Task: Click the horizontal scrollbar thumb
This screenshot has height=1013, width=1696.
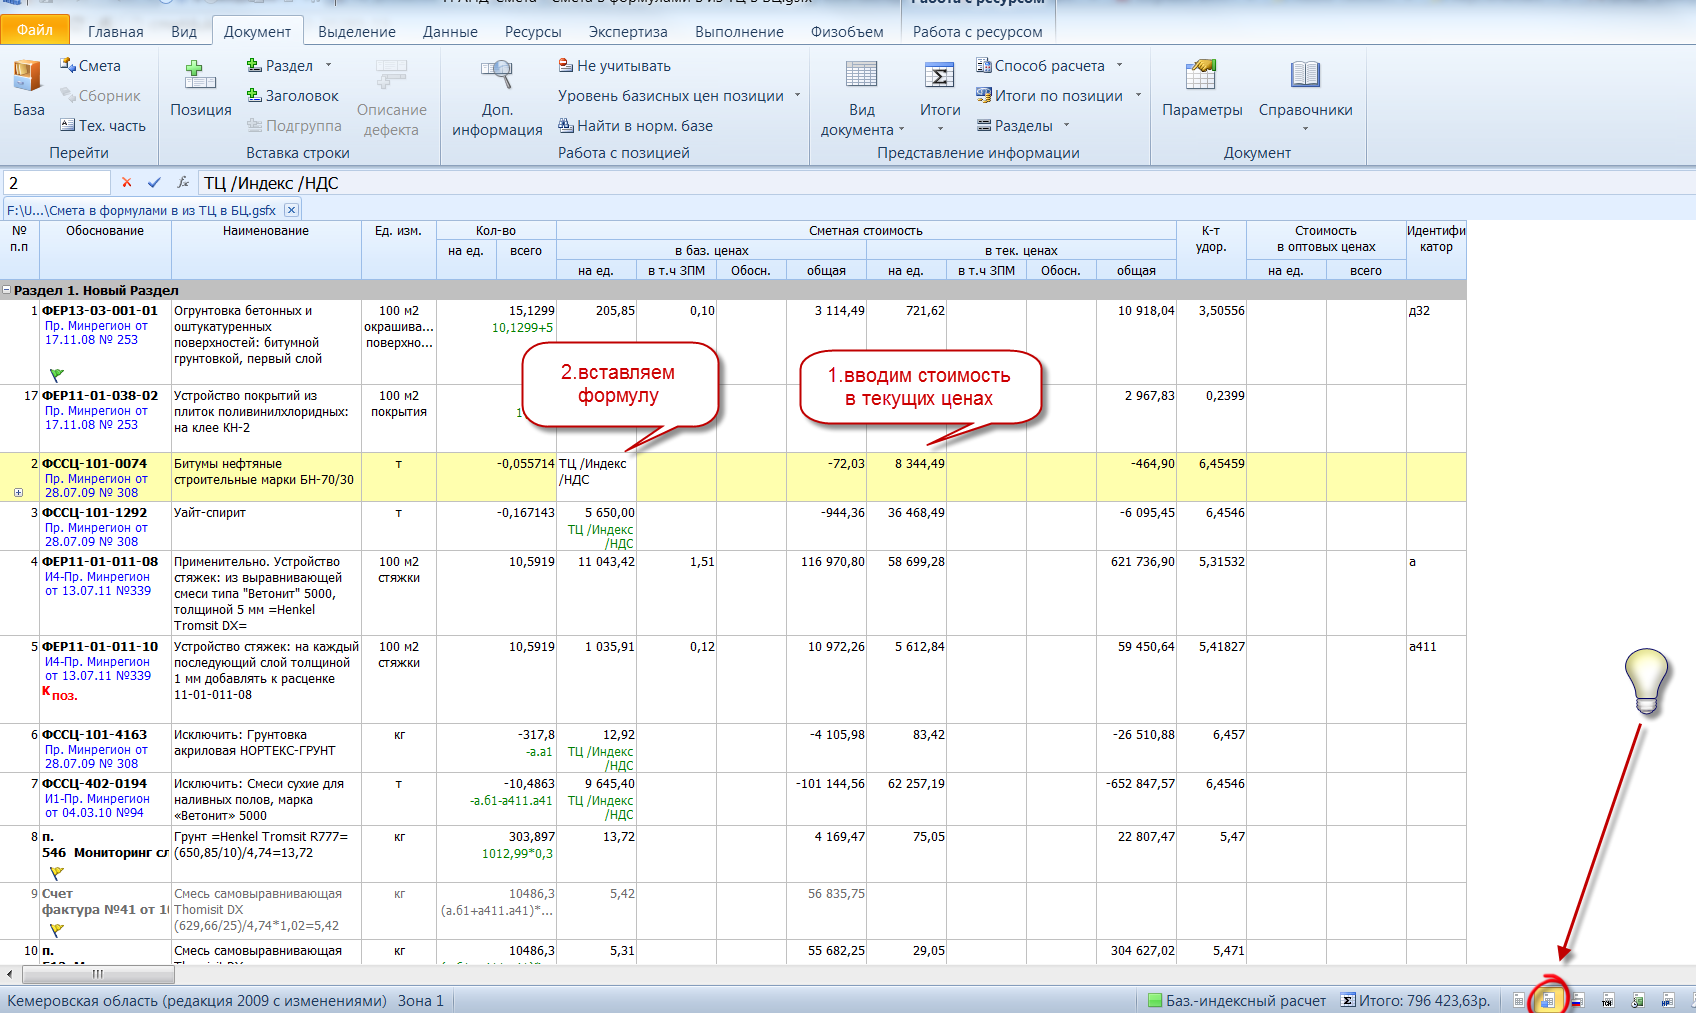Action: 98,974
